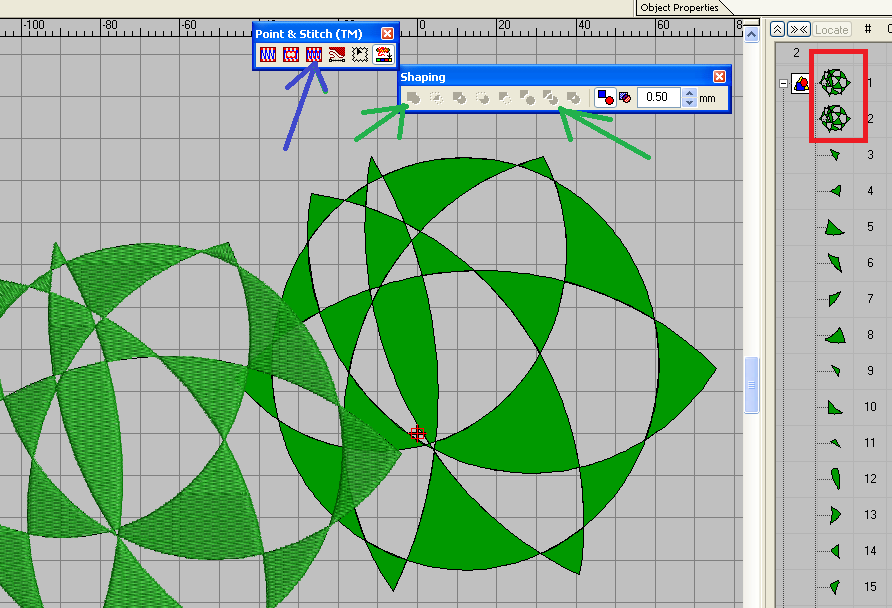Image resolution: width=892 pixels, height=608 pixels.
Task: Click fifth shaping icon in Shaping toolbar
Action: pos(505,98)
